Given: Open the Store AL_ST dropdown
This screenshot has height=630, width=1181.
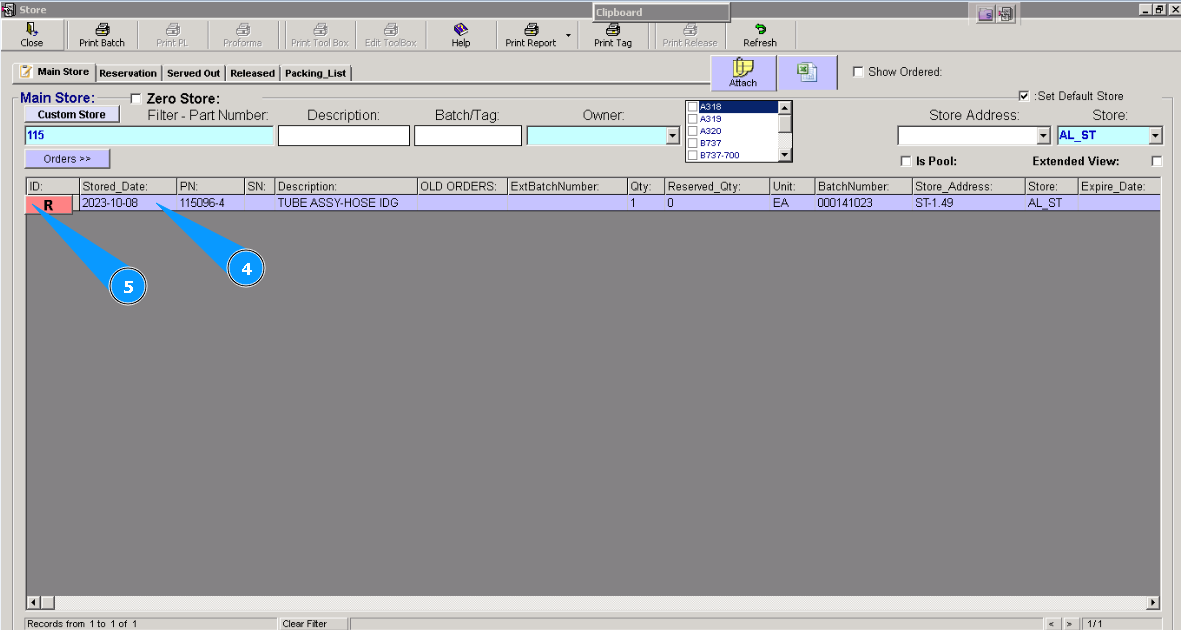Looking at the screenshot, I should [1156, 136].
